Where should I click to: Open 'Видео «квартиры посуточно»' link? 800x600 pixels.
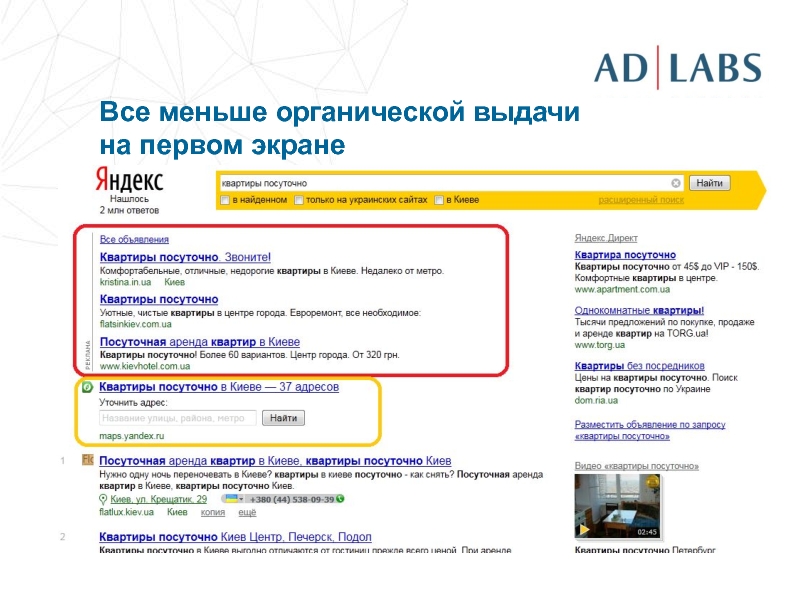pyautogui.click(x=637, y=466)
